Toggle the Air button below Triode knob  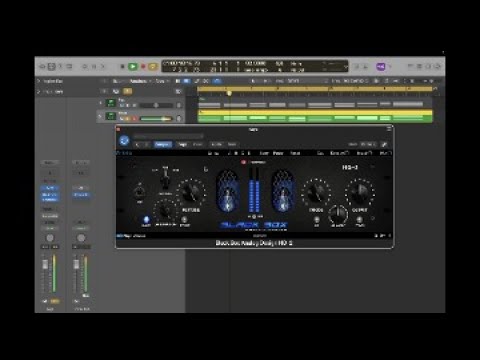coord(317,220)
